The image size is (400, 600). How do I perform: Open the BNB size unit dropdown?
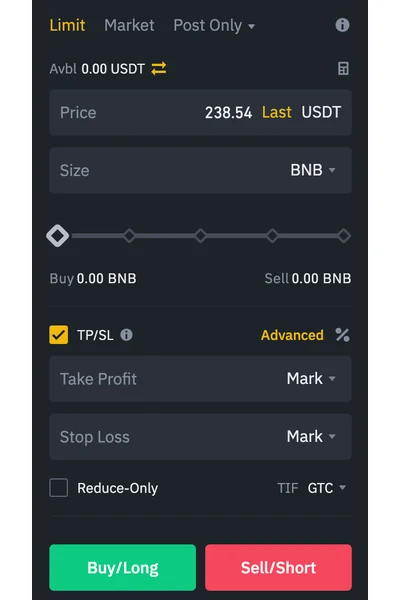pyautogui.click(x=313, y=170)
